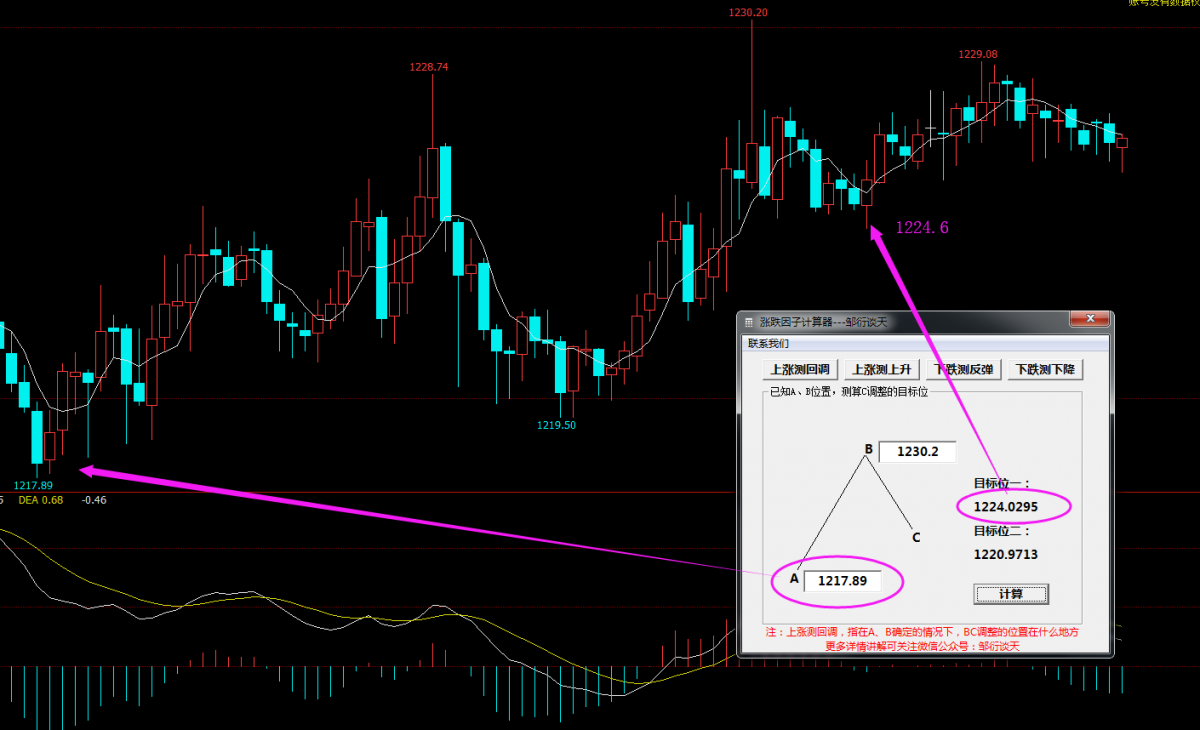Focus the B price field 1230.2

coord(917,452)
